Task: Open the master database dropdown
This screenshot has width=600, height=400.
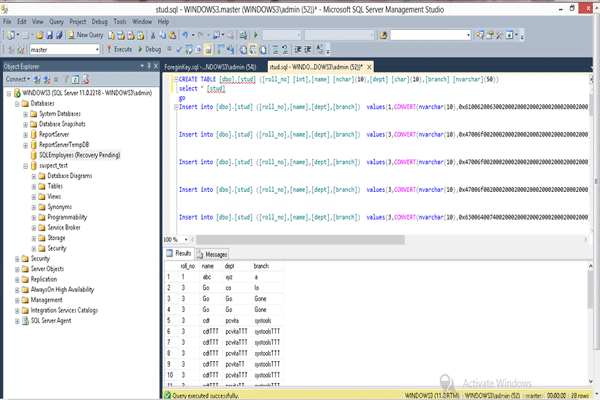Action: [x=97, y=49]
